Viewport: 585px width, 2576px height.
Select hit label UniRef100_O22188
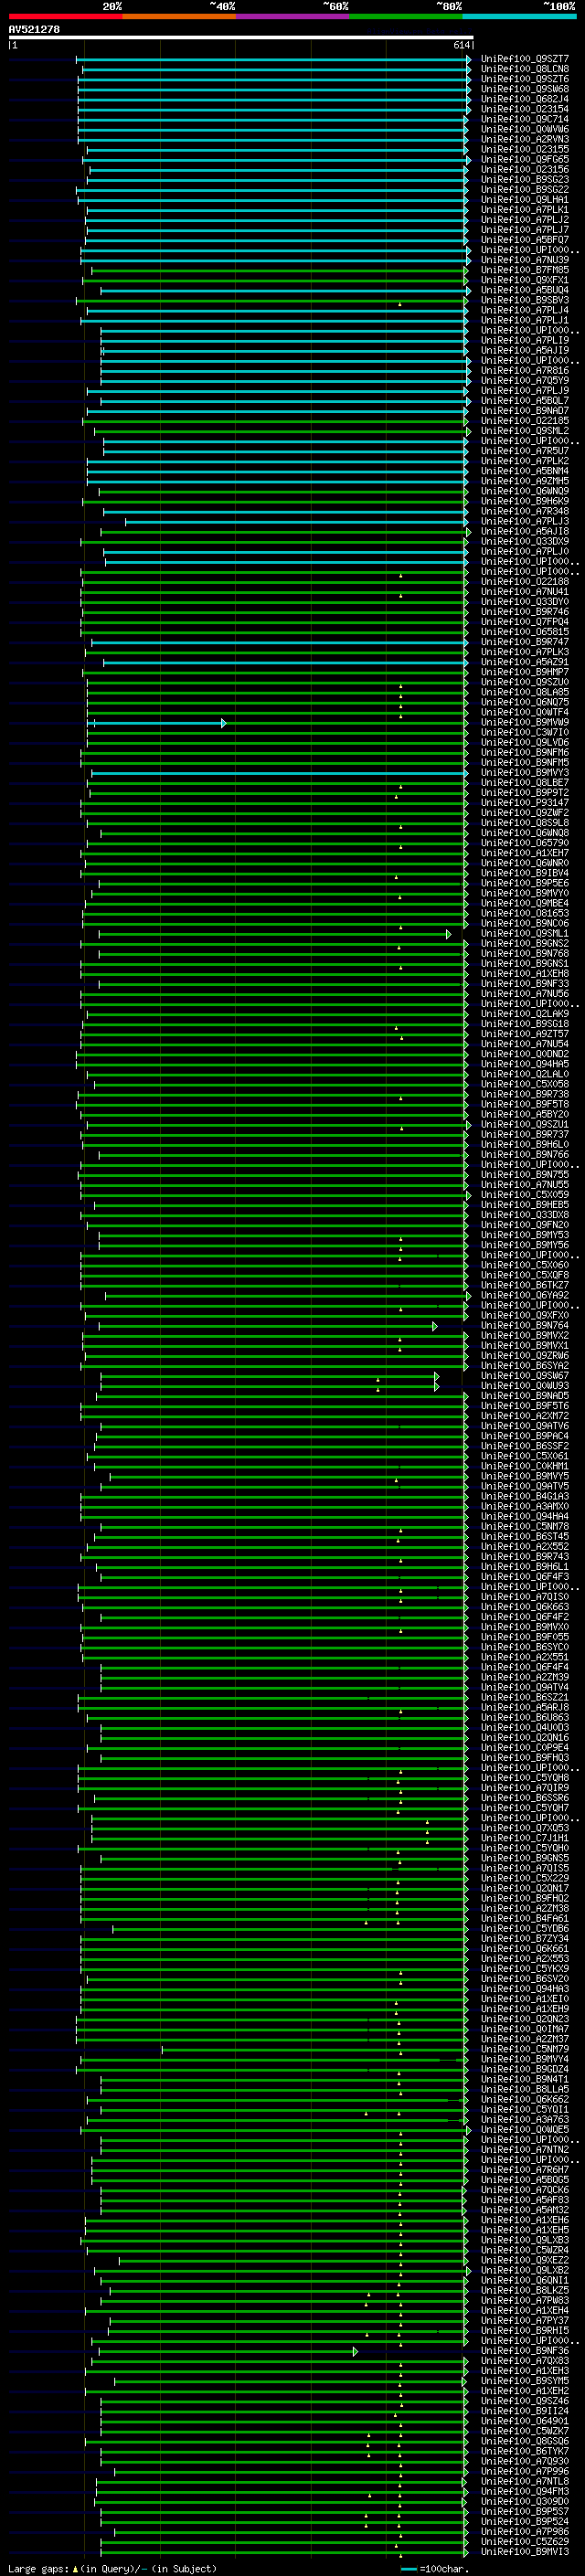(525, 582)
